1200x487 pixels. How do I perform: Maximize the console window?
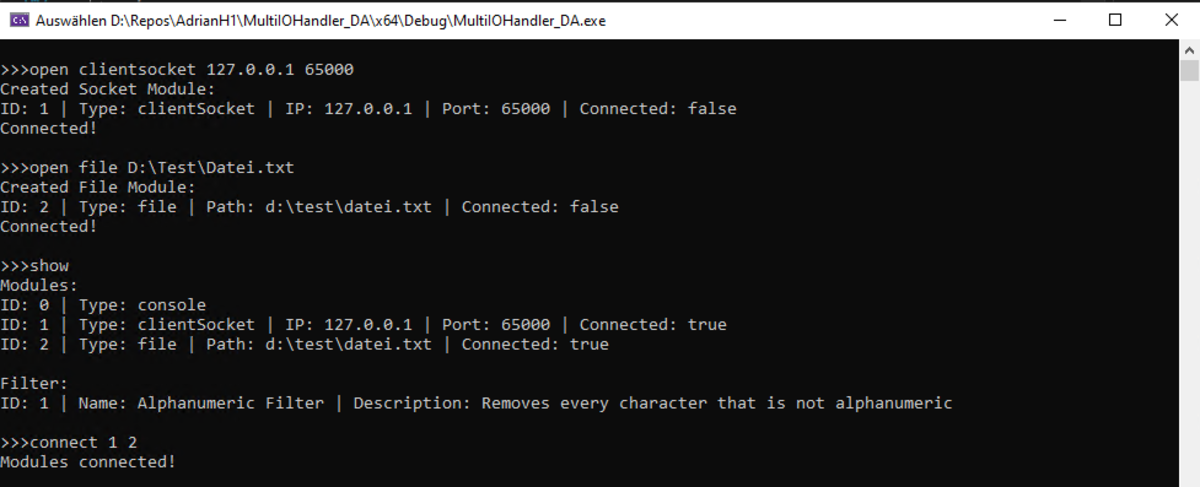point(1115,20)
